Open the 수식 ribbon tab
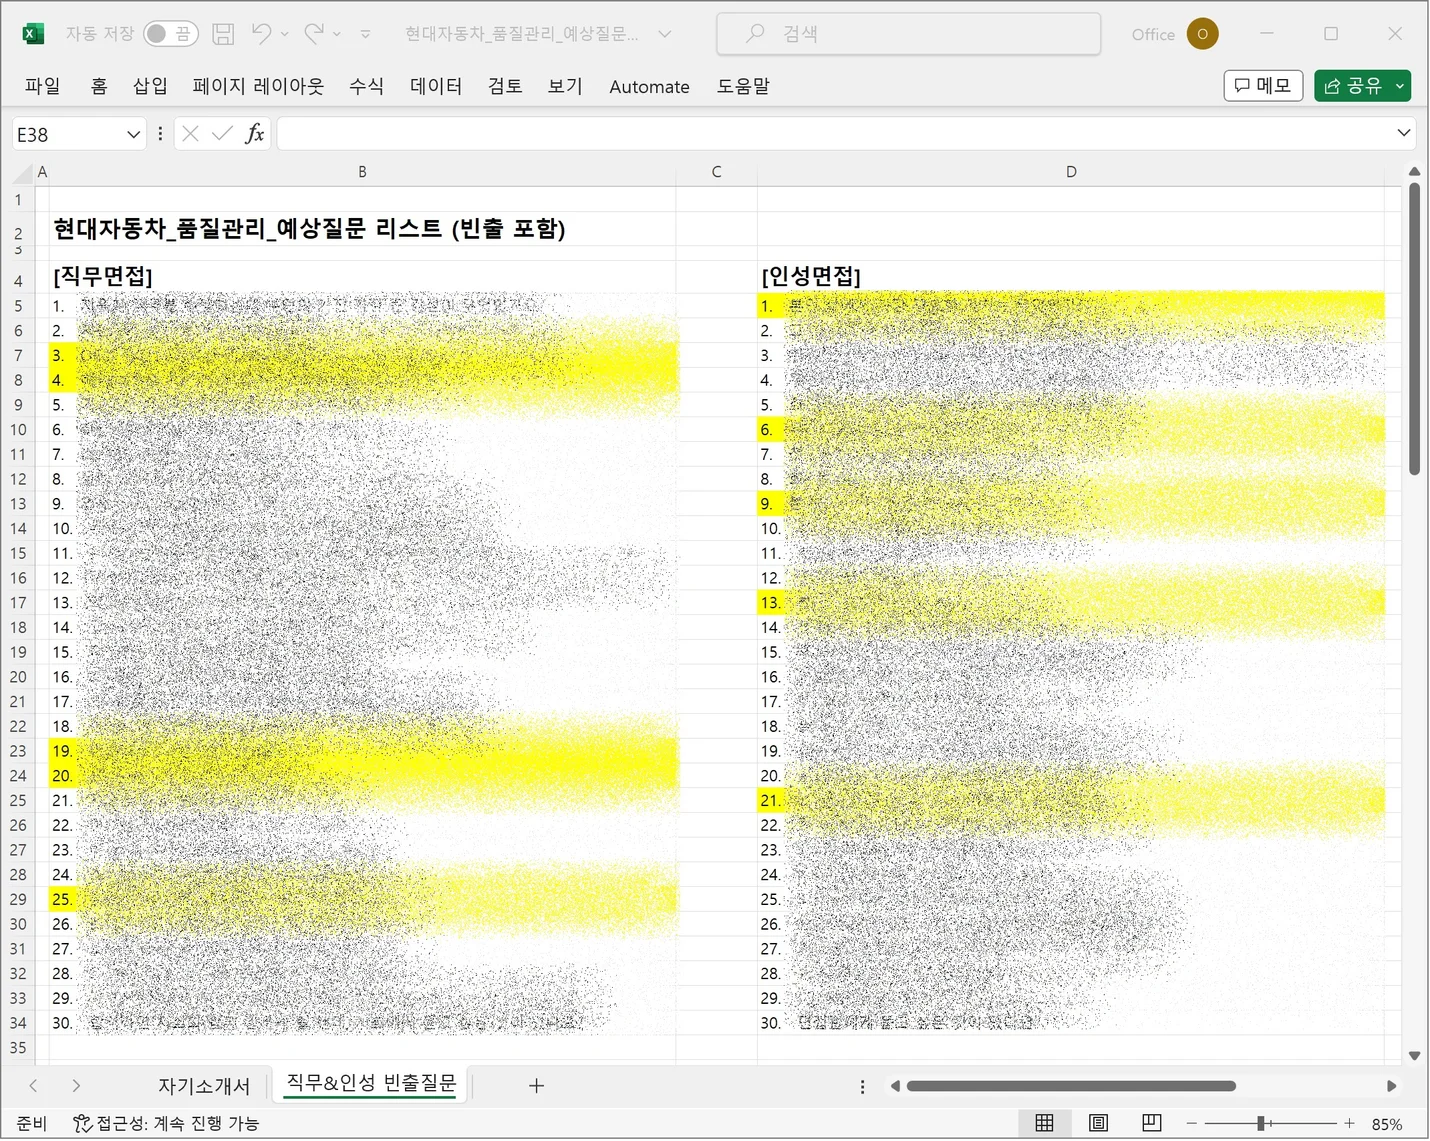 (366, 86)
